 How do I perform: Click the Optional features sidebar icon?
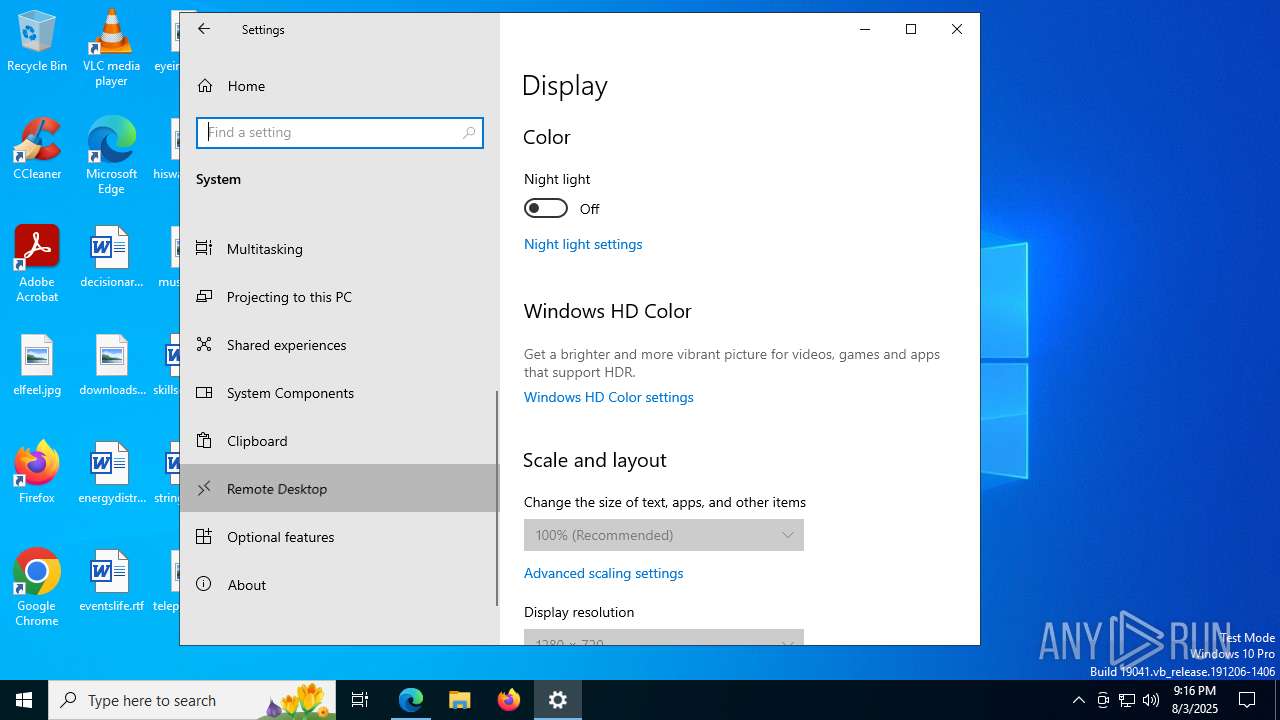pyautogui.click(x=204, y=536)
